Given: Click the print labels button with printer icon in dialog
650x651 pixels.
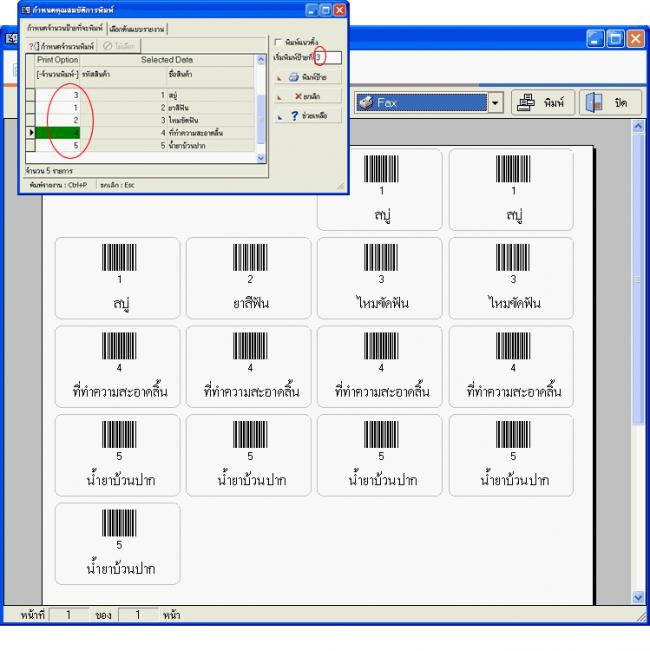Looking at the screenshot, I should tap(308, 77).
